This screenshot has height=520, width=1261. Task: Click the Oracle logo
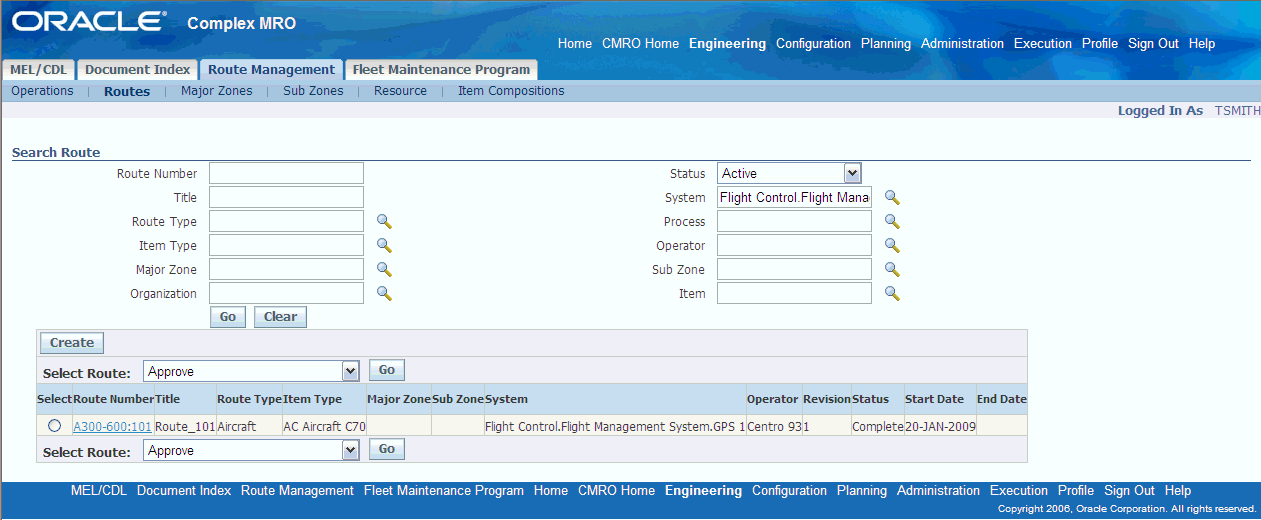tap(89, 21)
